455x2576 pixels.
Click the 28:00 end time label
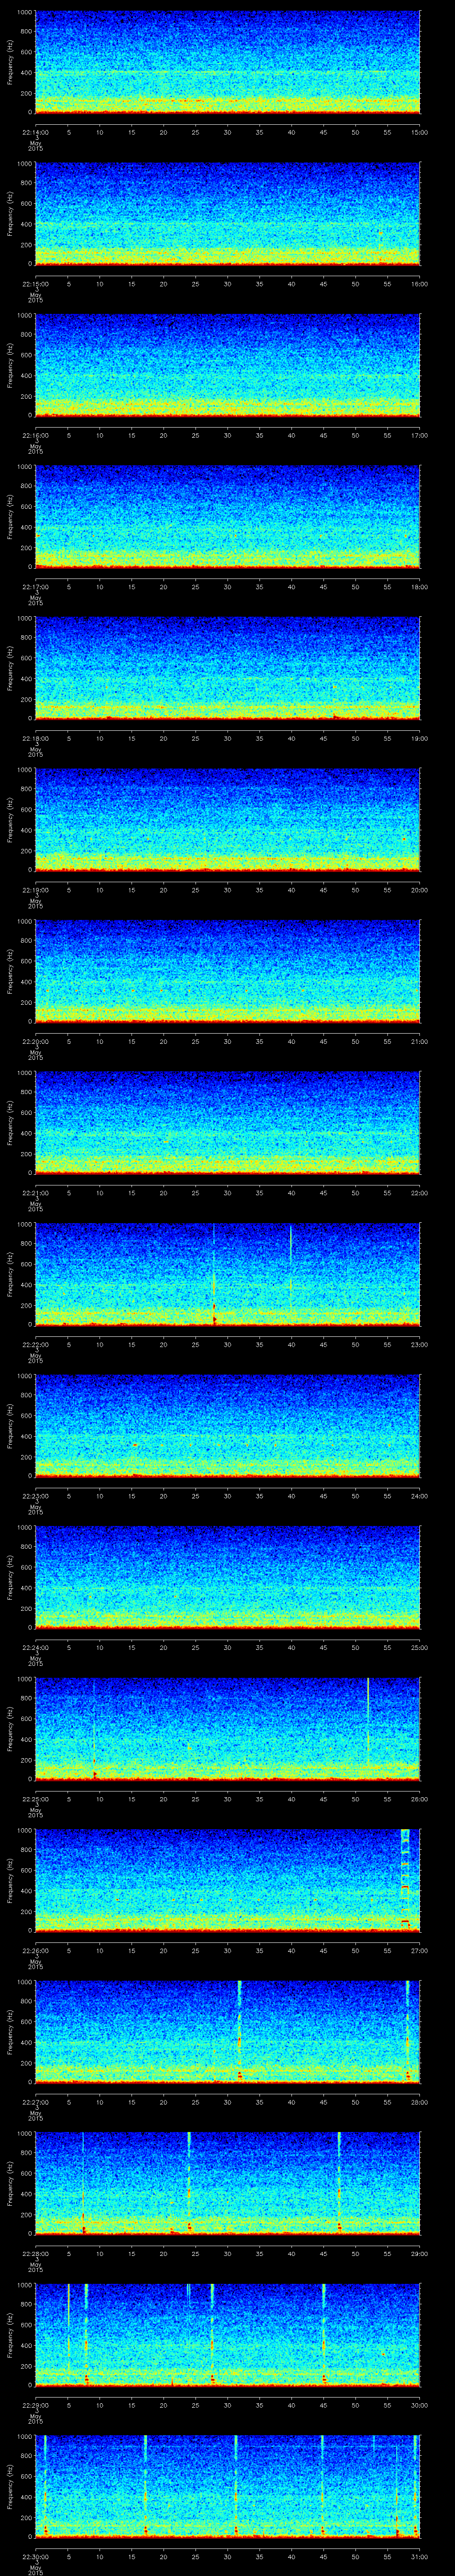coord(420,2101)
